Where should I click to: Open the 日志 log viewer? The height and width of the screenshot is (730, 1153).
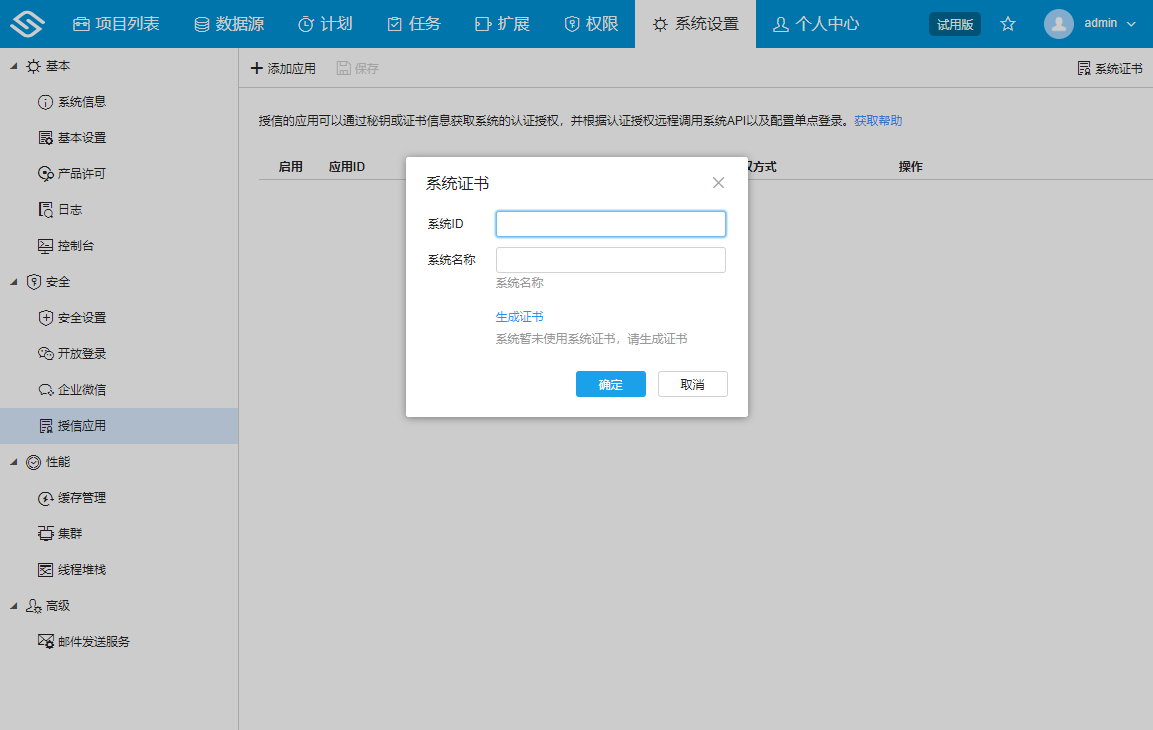[x=72, y=209]
